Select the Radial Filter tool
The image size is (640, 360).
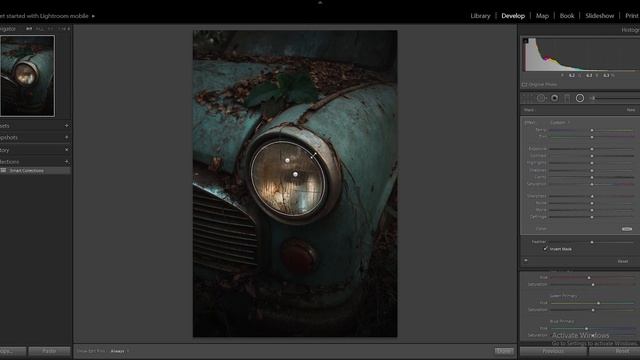pos(580,98)
